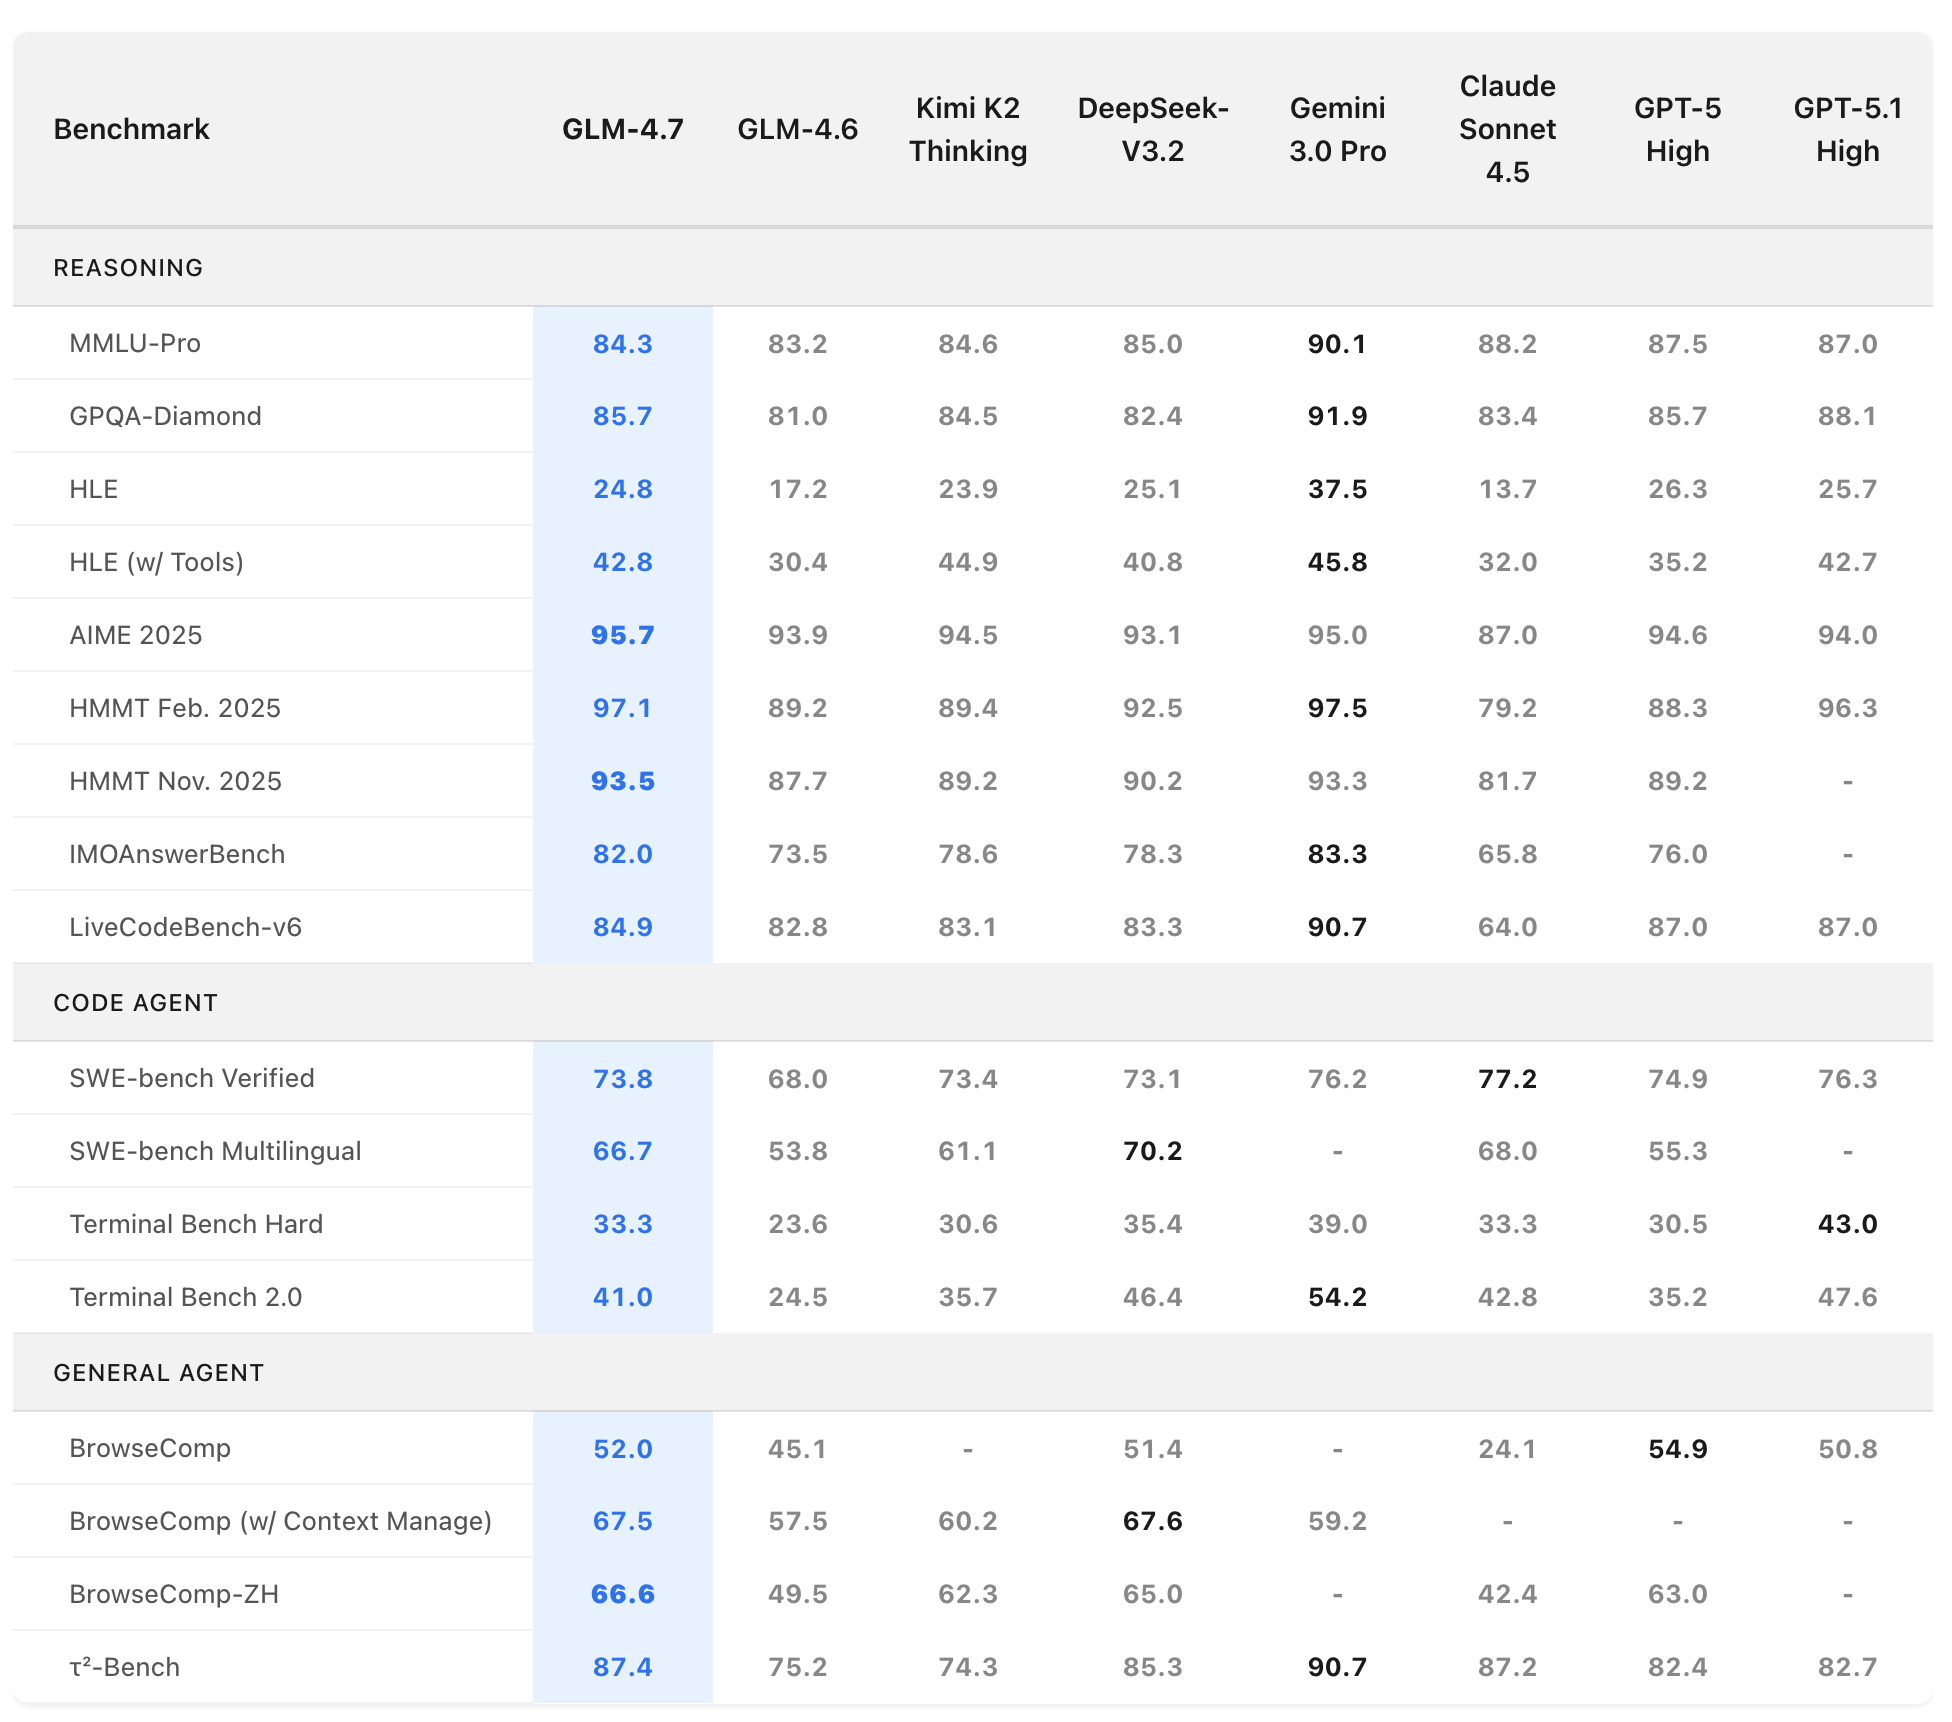
Task: Click the Benchmark header cell
Action: point(131,129)
